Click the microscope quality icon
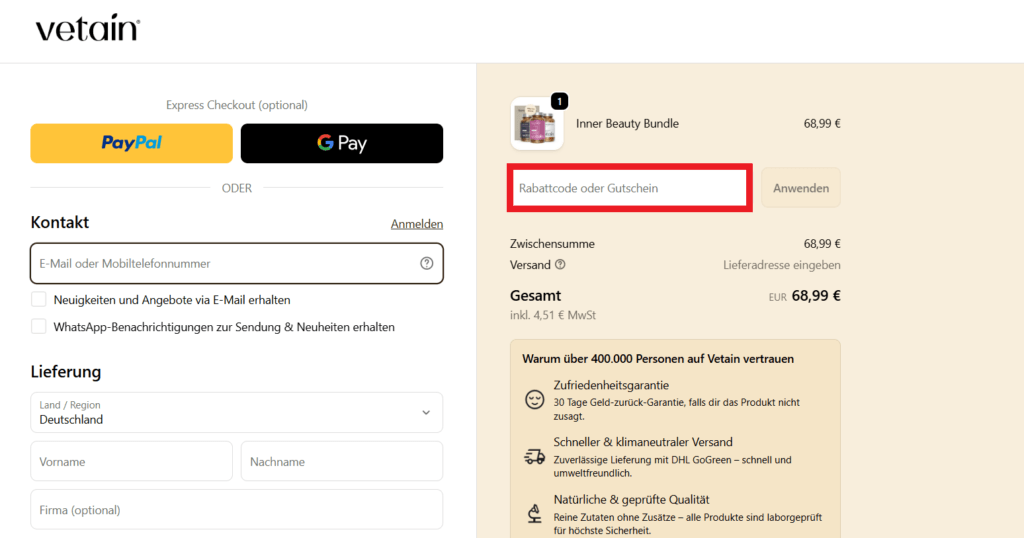 coord(534,514)
